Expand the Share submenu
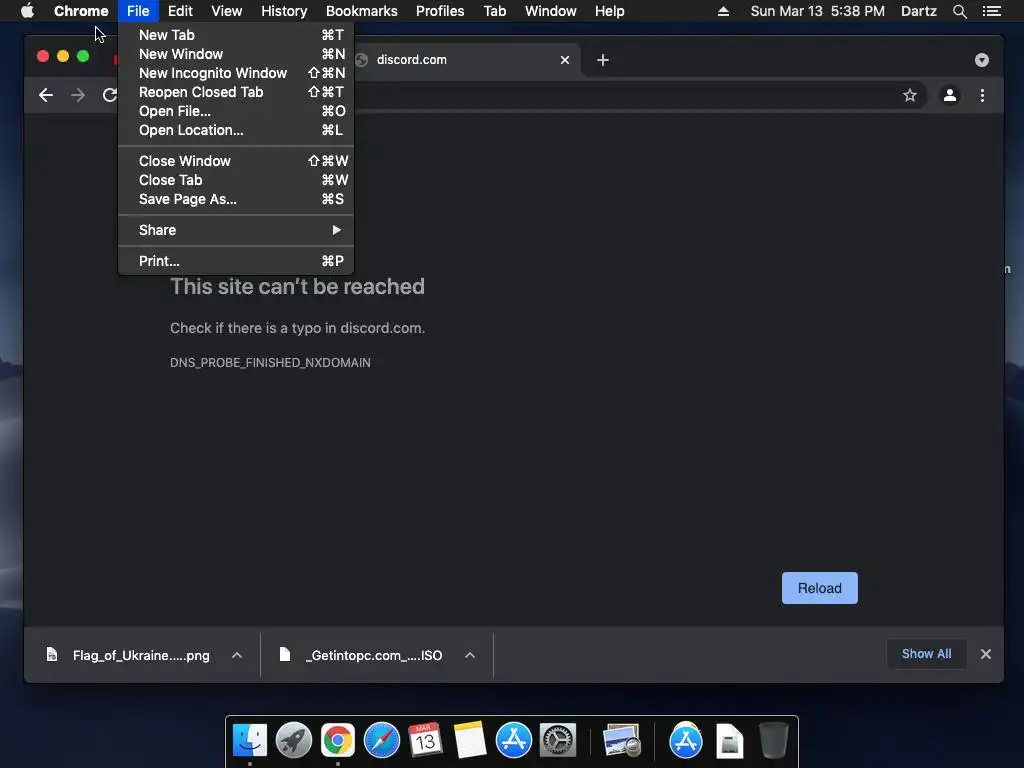The image size is (1024, 768). (236, 230)
